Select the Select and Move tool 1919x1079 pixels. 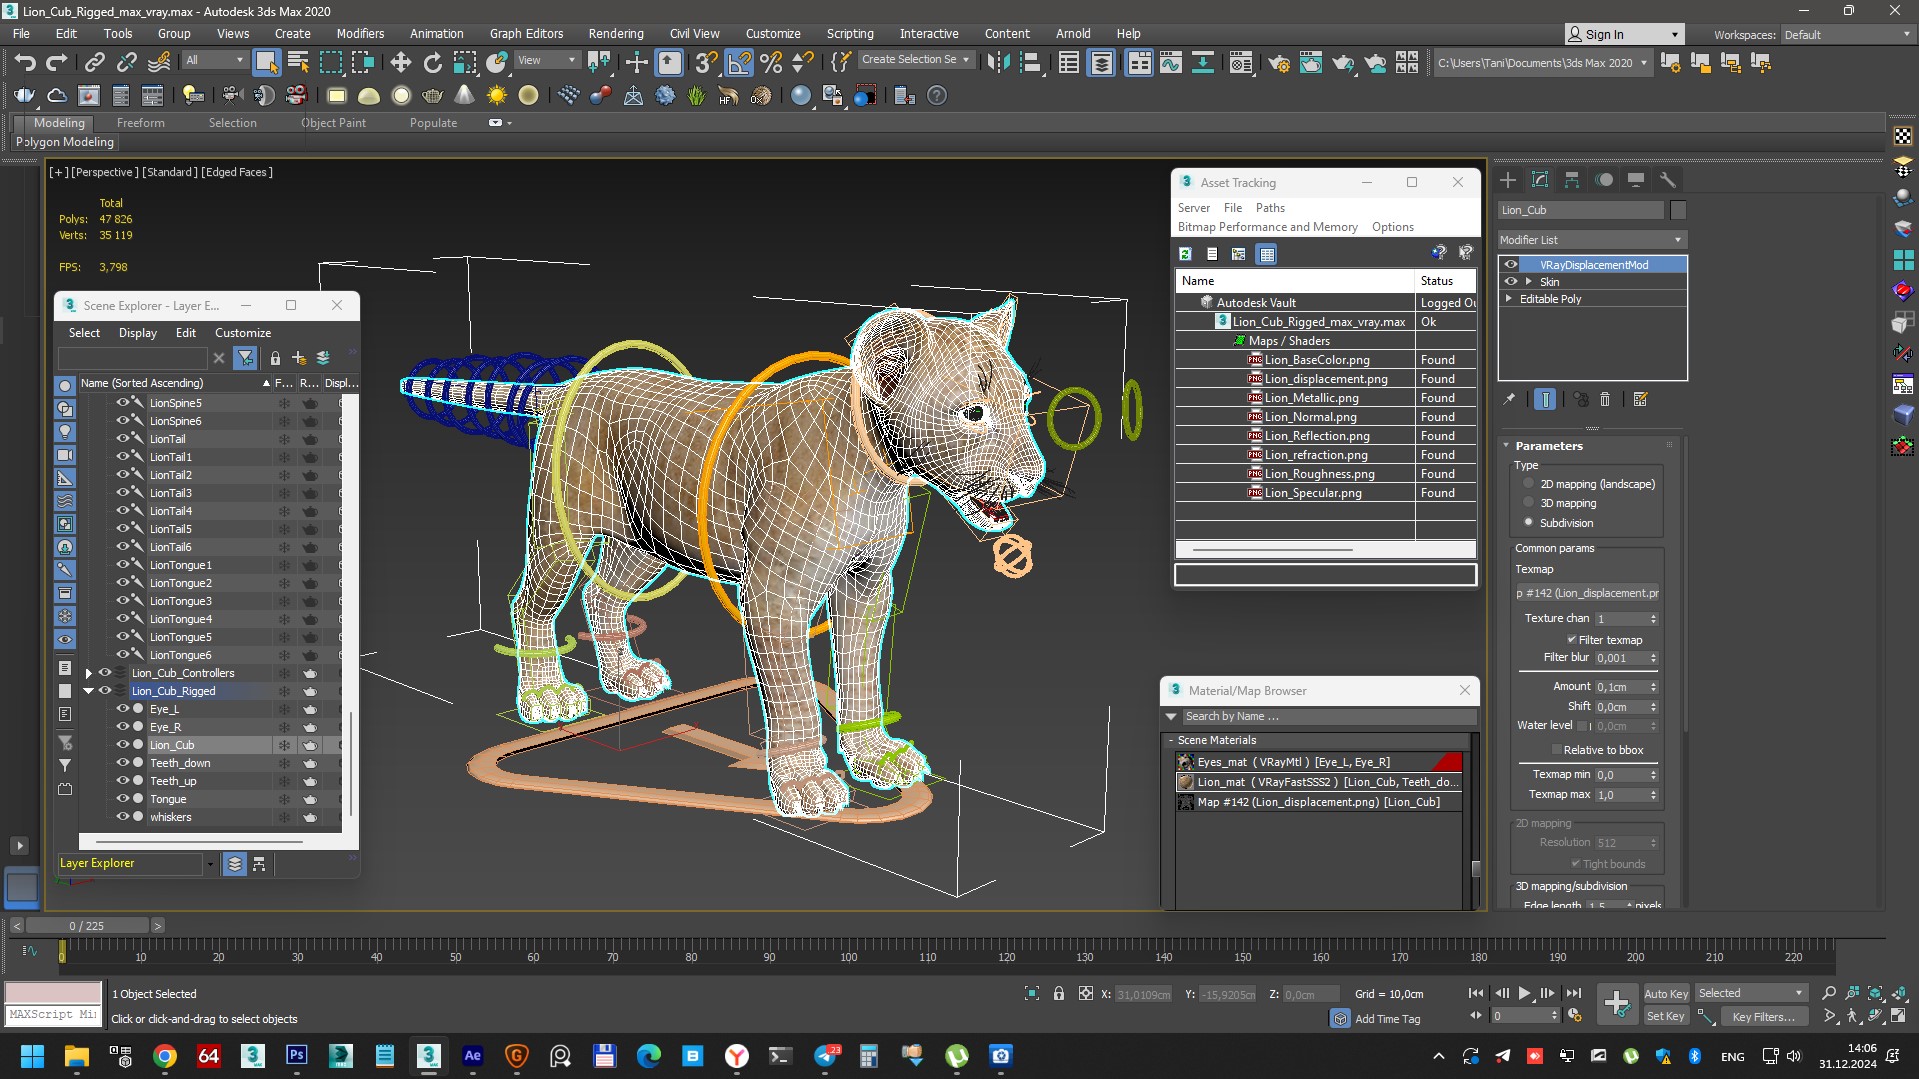[x=400, y=62]
